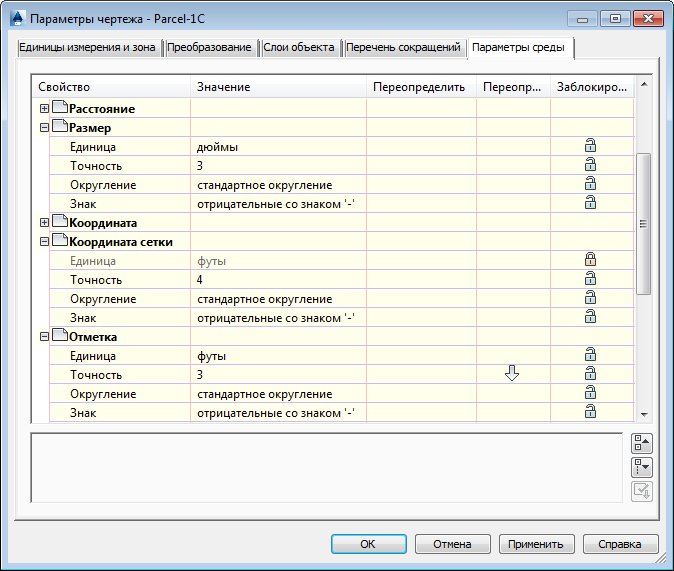674x571 pixels.
Task: Unlock Координата сетки Единица lock icon
Action: coord(590,260)
